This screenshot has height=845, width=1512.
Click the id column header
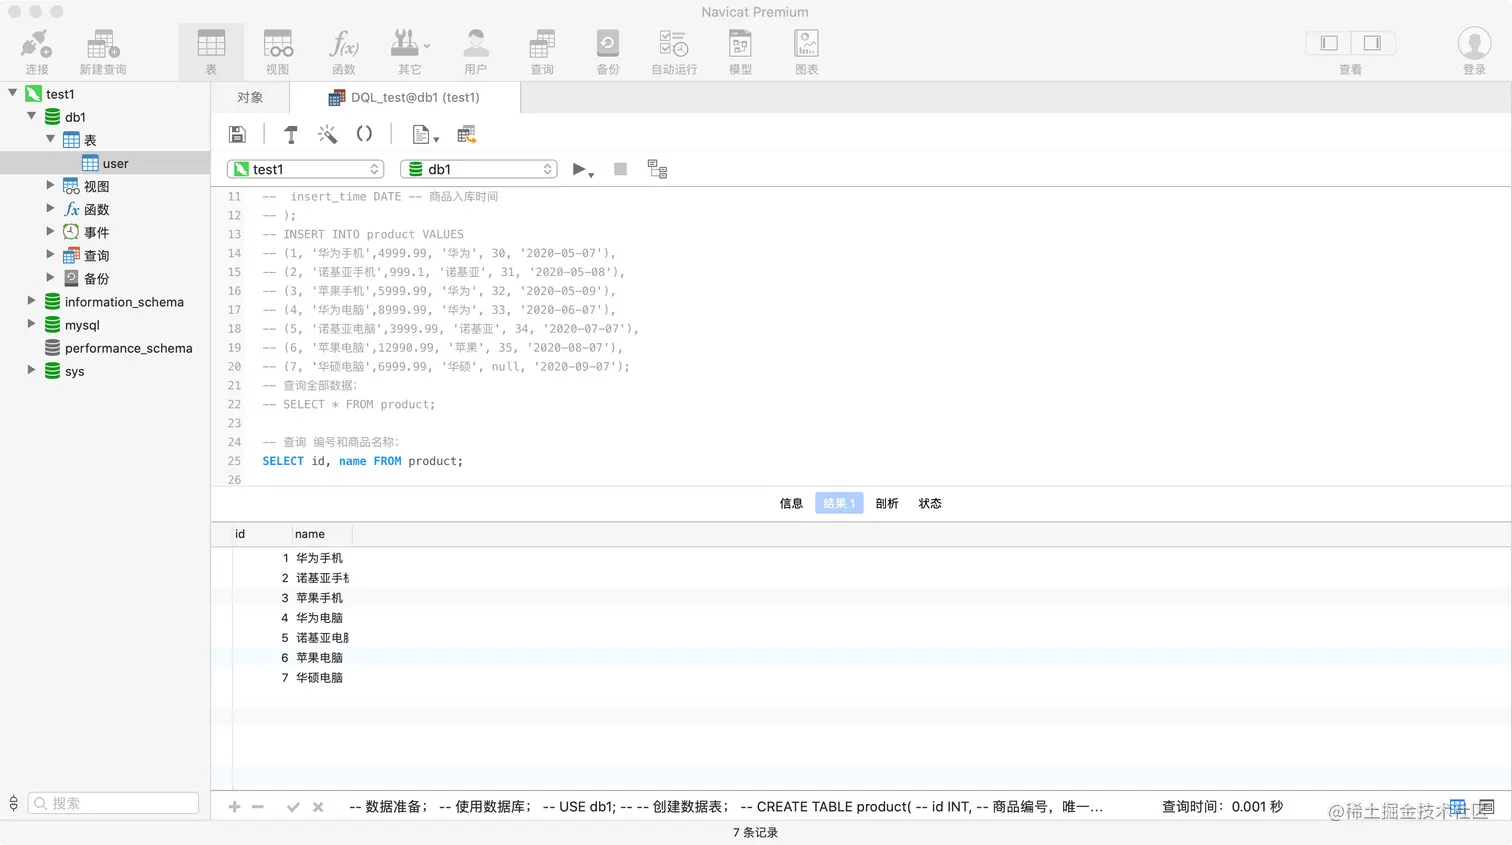(262, 534)
